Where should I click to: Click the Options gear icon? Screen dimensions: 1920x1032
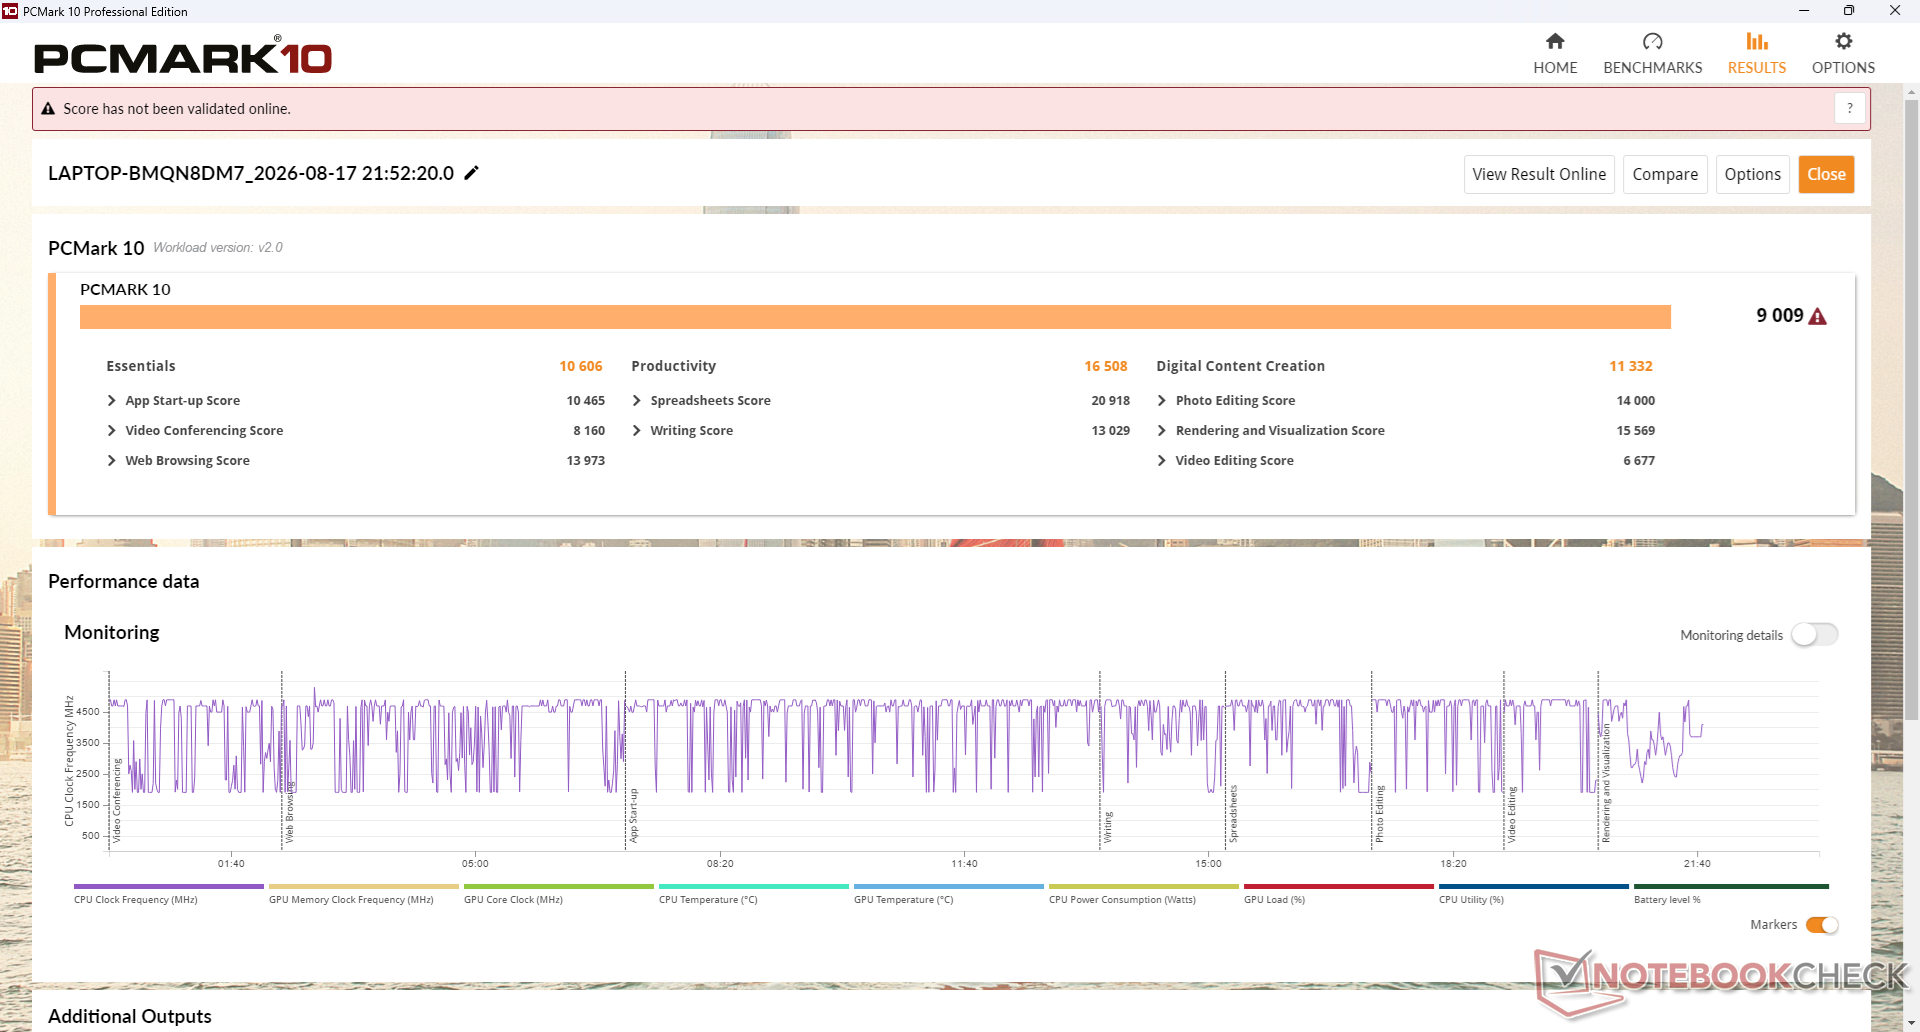click(1844, 41)
